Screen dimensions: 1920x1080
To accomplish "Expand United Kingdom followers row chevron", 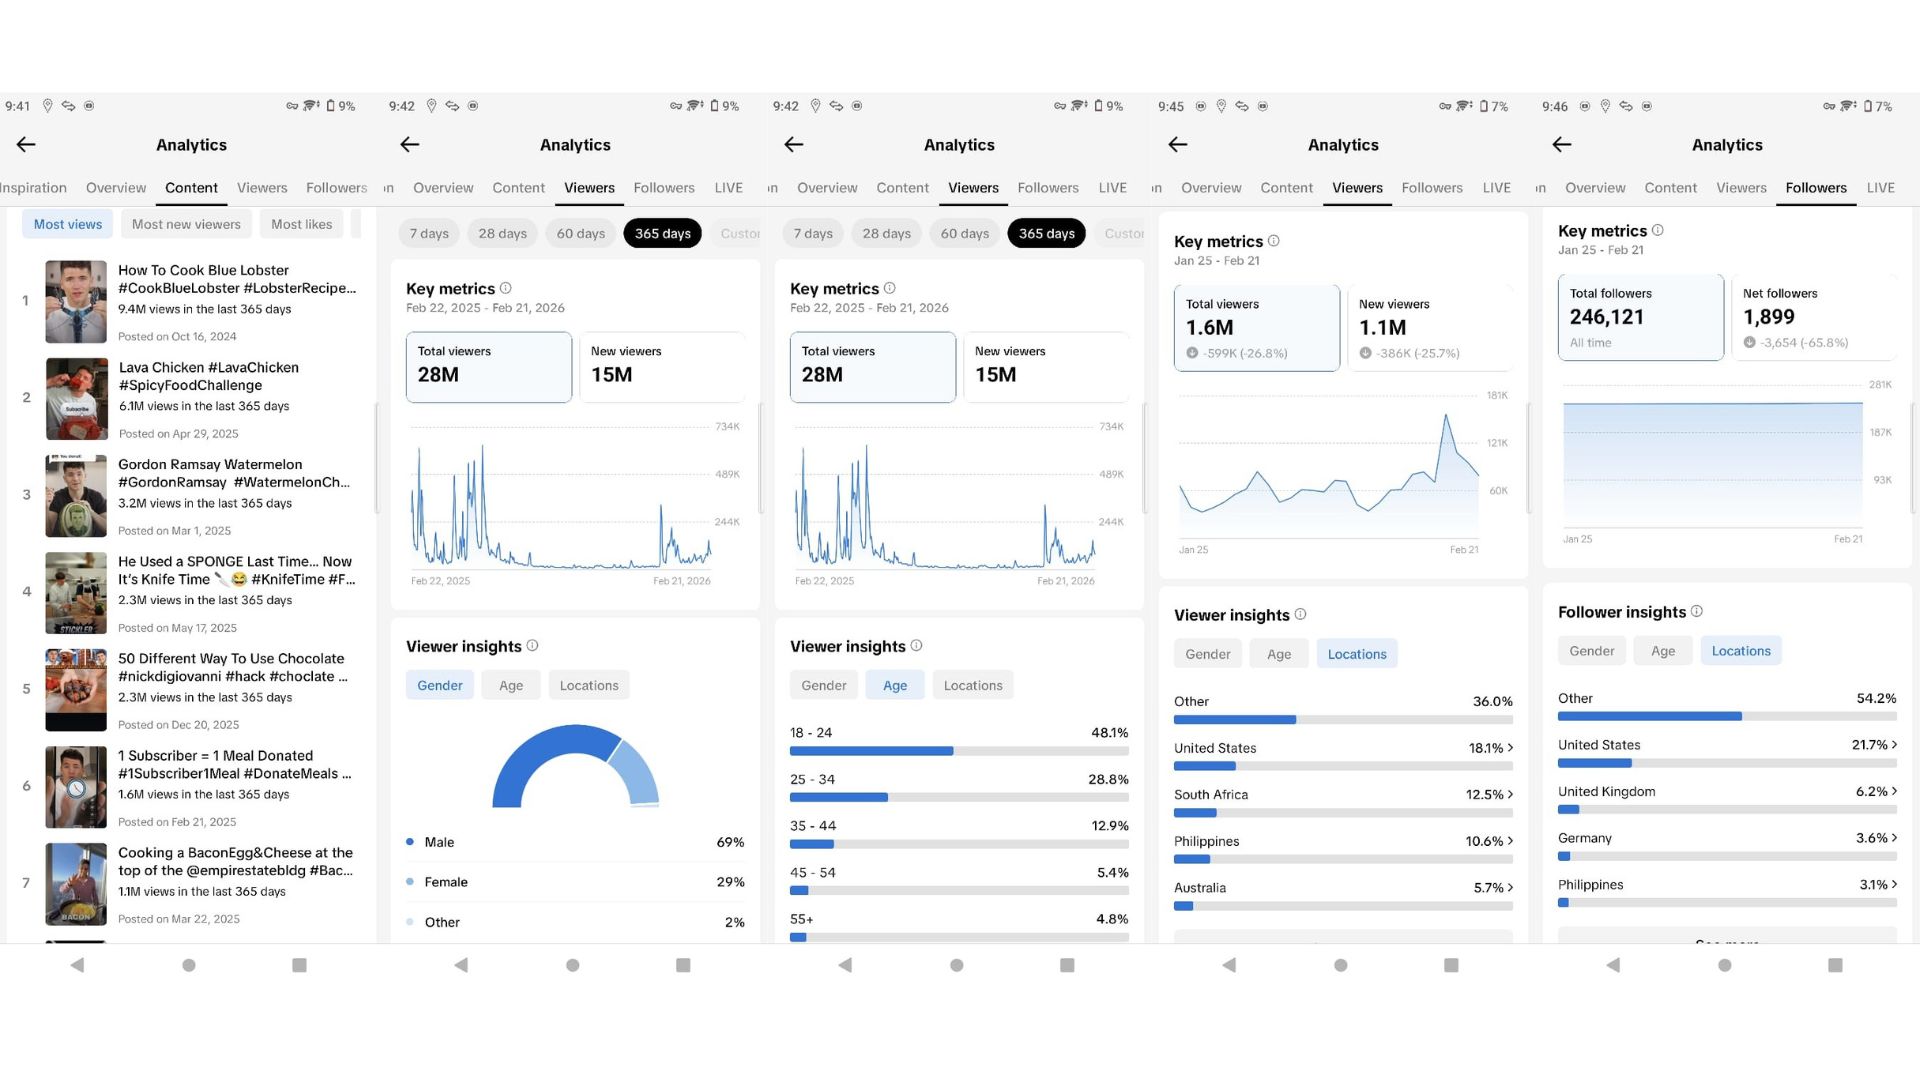I will click(1894, 791).
